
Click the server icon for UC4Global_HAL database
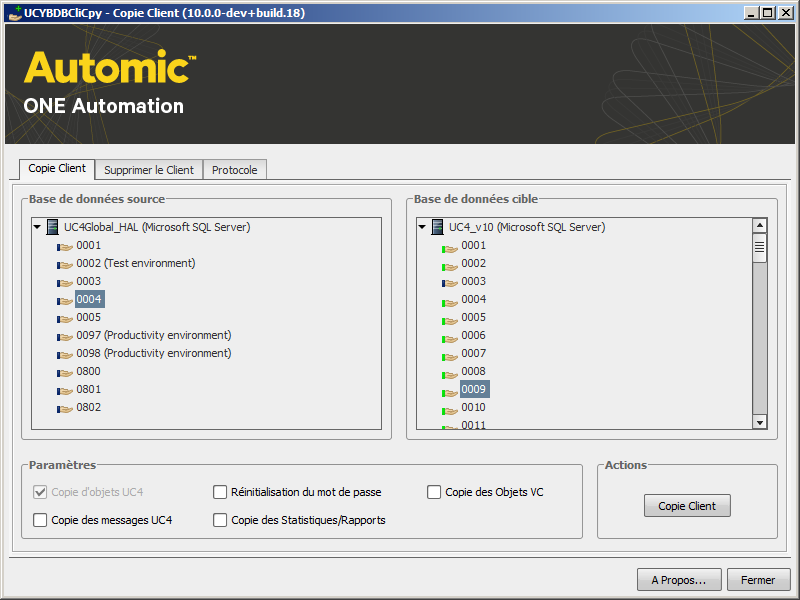point(53,227)
